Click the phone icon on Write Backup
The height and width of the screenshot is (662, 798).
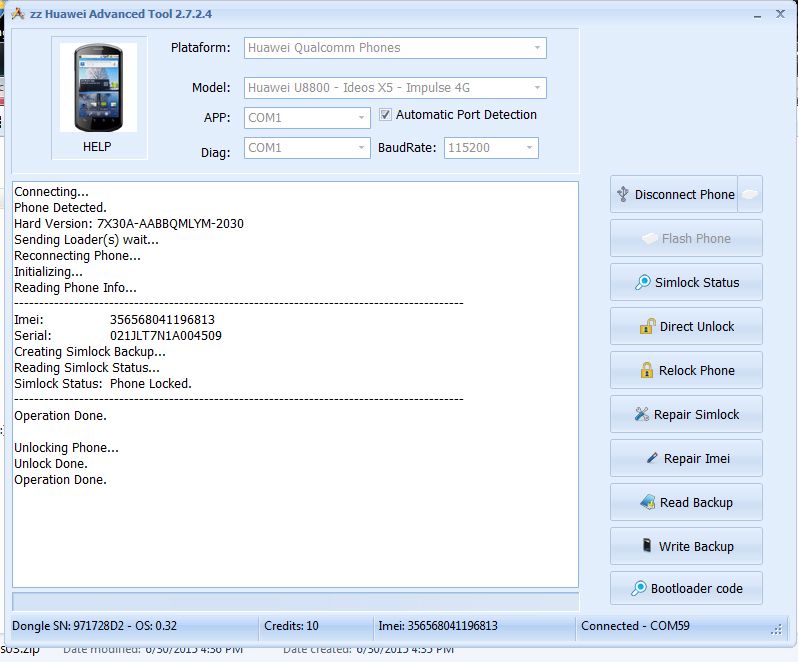[x=646, y=545]
